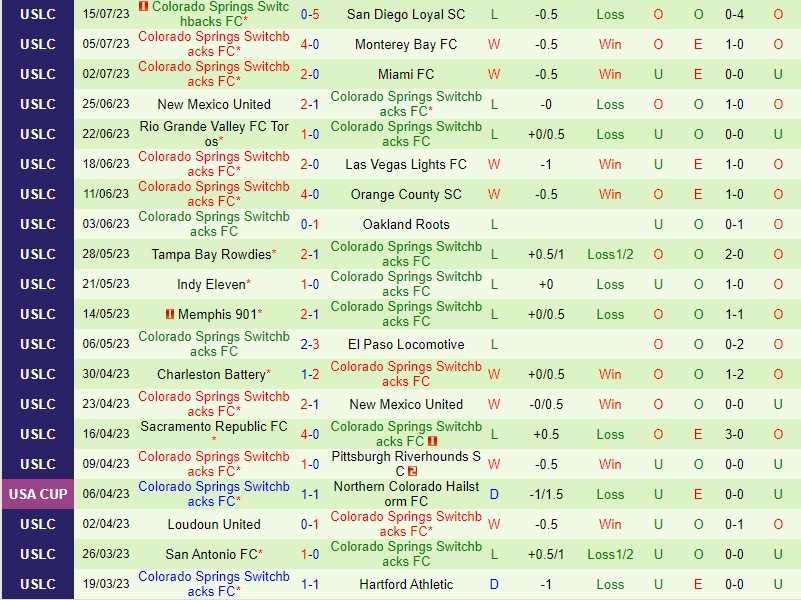Image resolution: width=801 pixels, height=600 pixels.
Task: Select the date 26/03/23
Action: pyautogui.click(x=106, y=554)
